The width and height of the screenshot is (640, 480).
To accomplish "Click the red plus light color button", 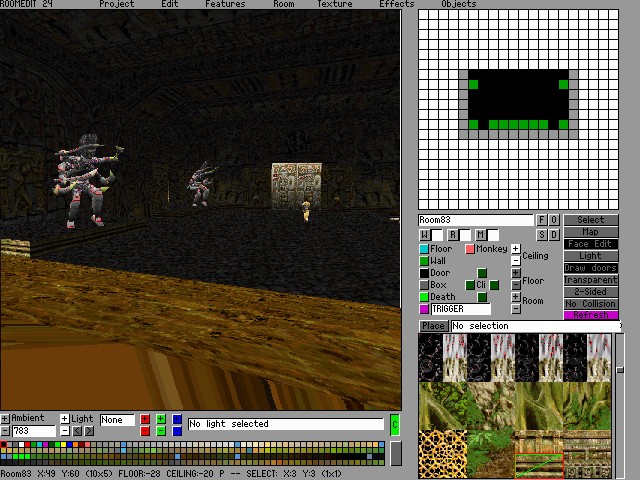I will pyautogui.click(x=145, y=419).
